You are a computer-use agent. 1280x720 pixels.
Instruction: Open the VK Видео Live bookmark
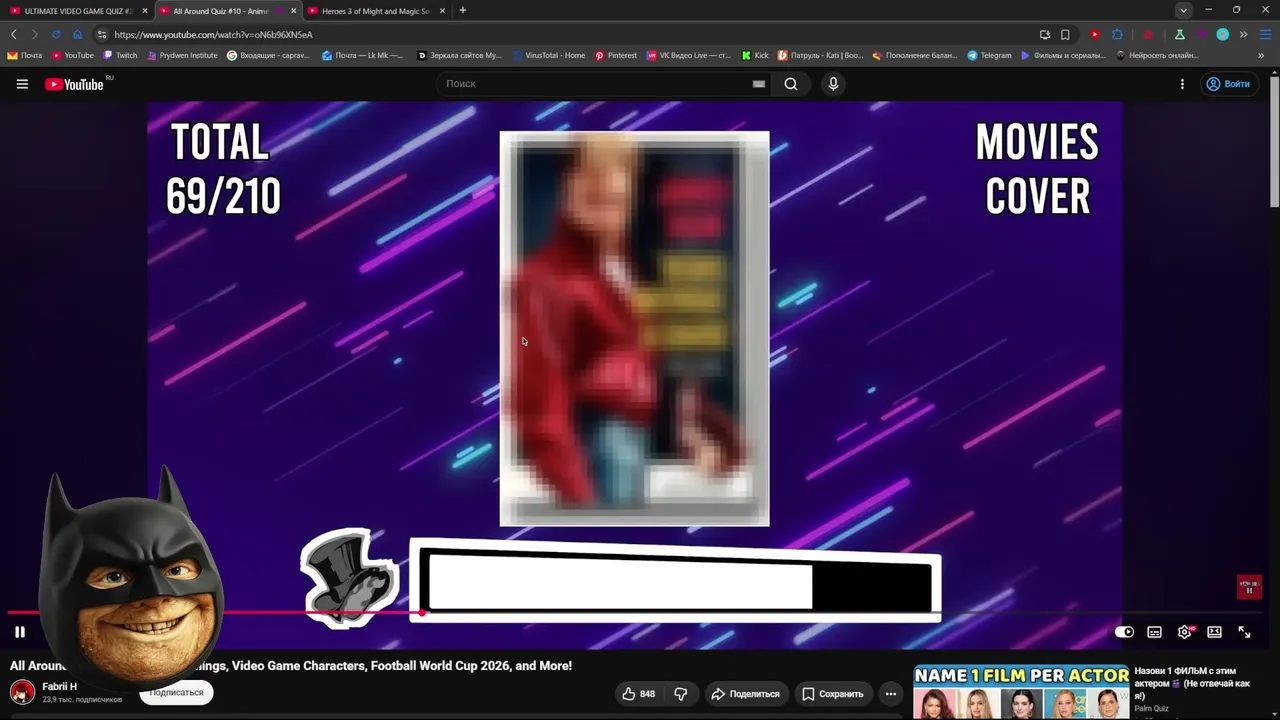(x=689, y=56)
